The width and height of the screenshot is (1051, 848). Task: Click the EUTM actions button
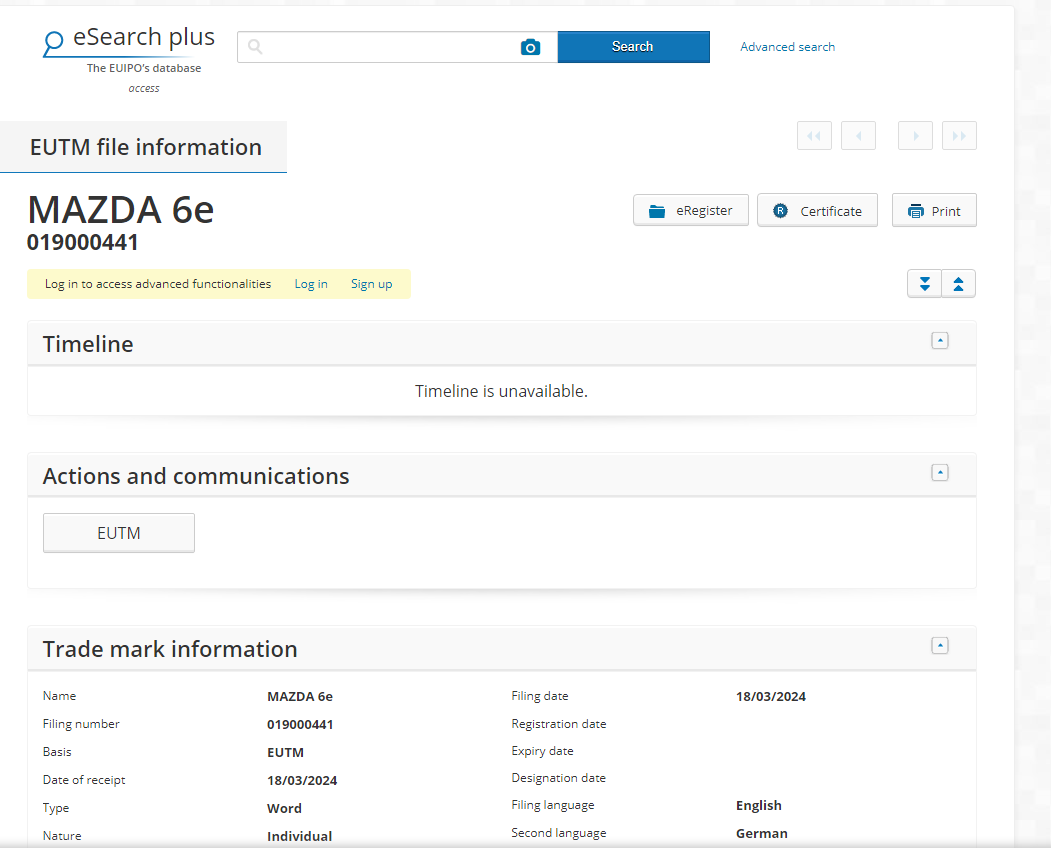(x=119, y=533)
